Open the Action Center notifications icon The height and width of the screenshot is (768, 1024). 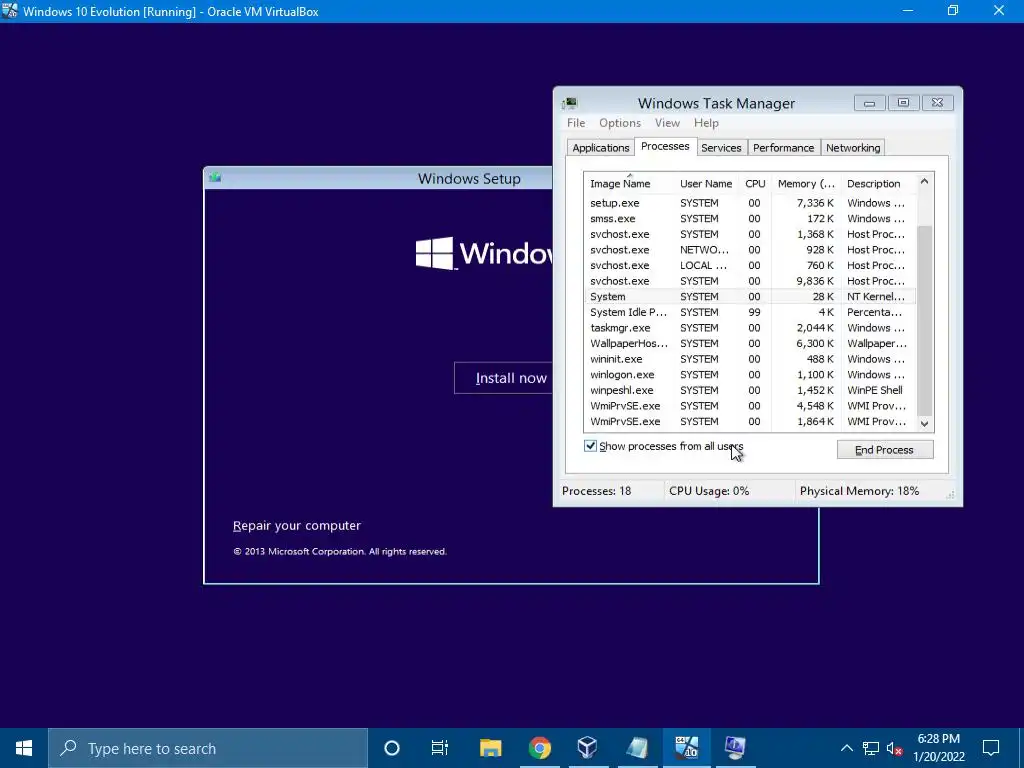point(991,748)
